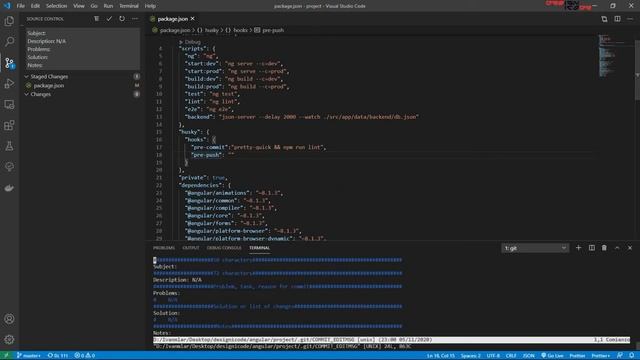
Task: Close the package.json editor tab
Action: tap(193, 19)
